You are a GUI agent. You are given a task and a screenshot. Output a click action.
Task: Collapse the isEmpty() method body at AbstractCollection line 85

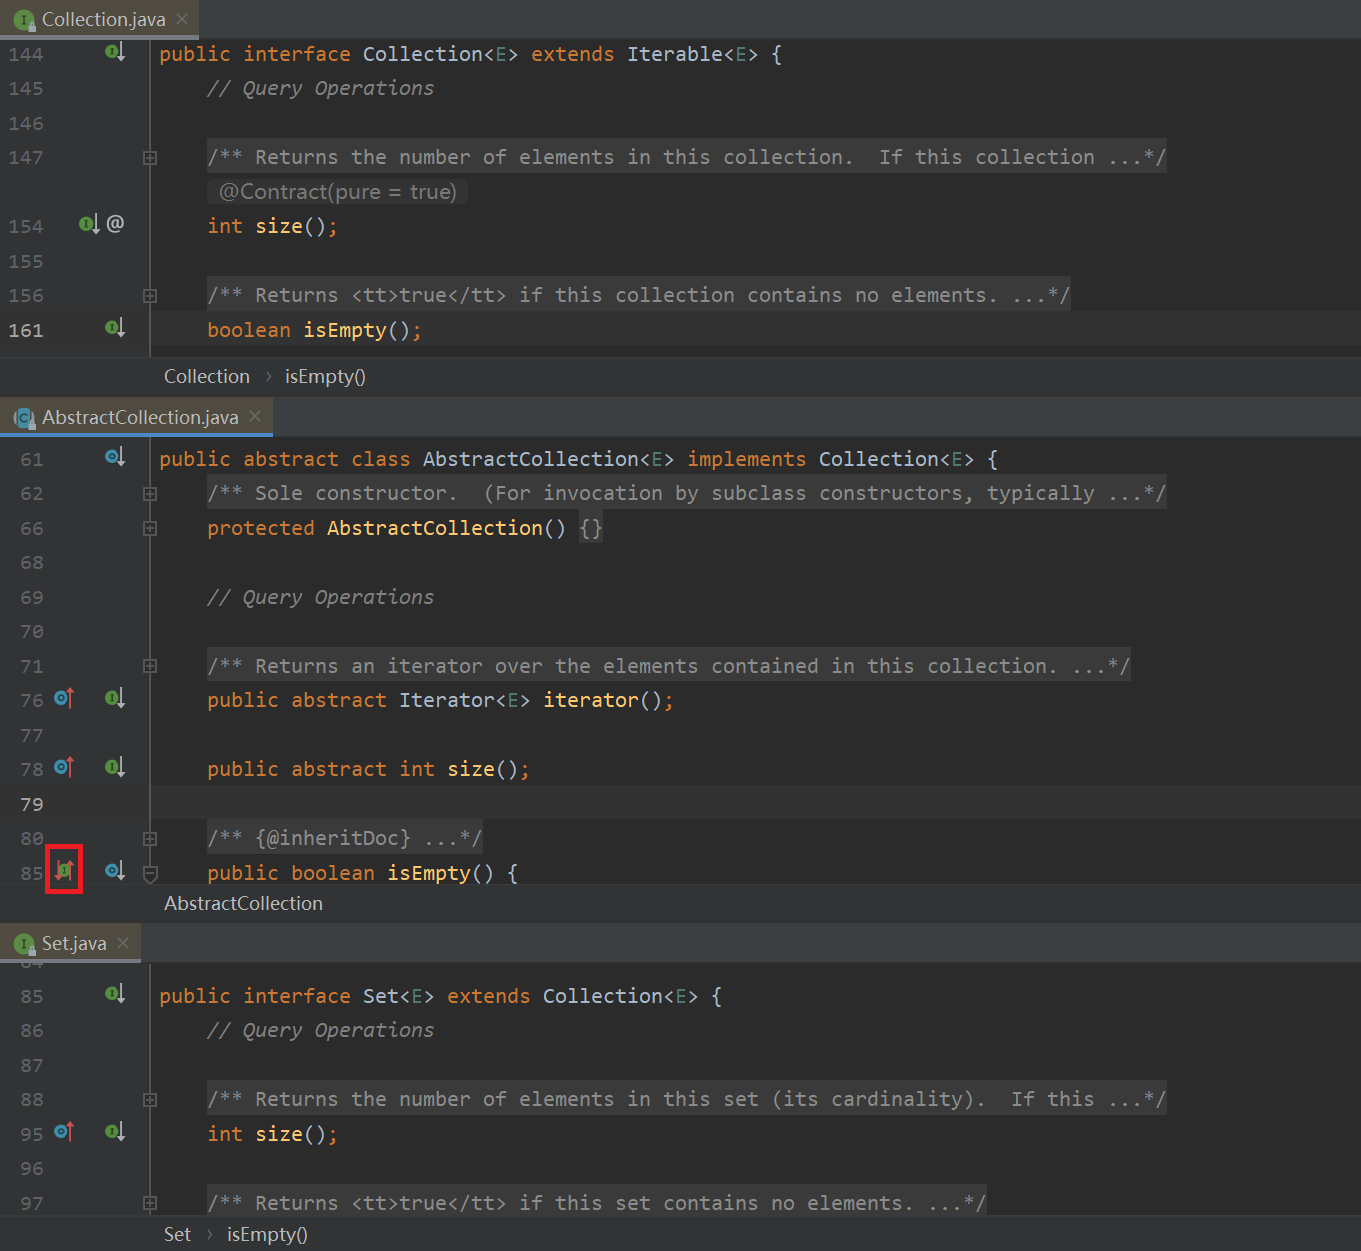click(x=150, y=874)
